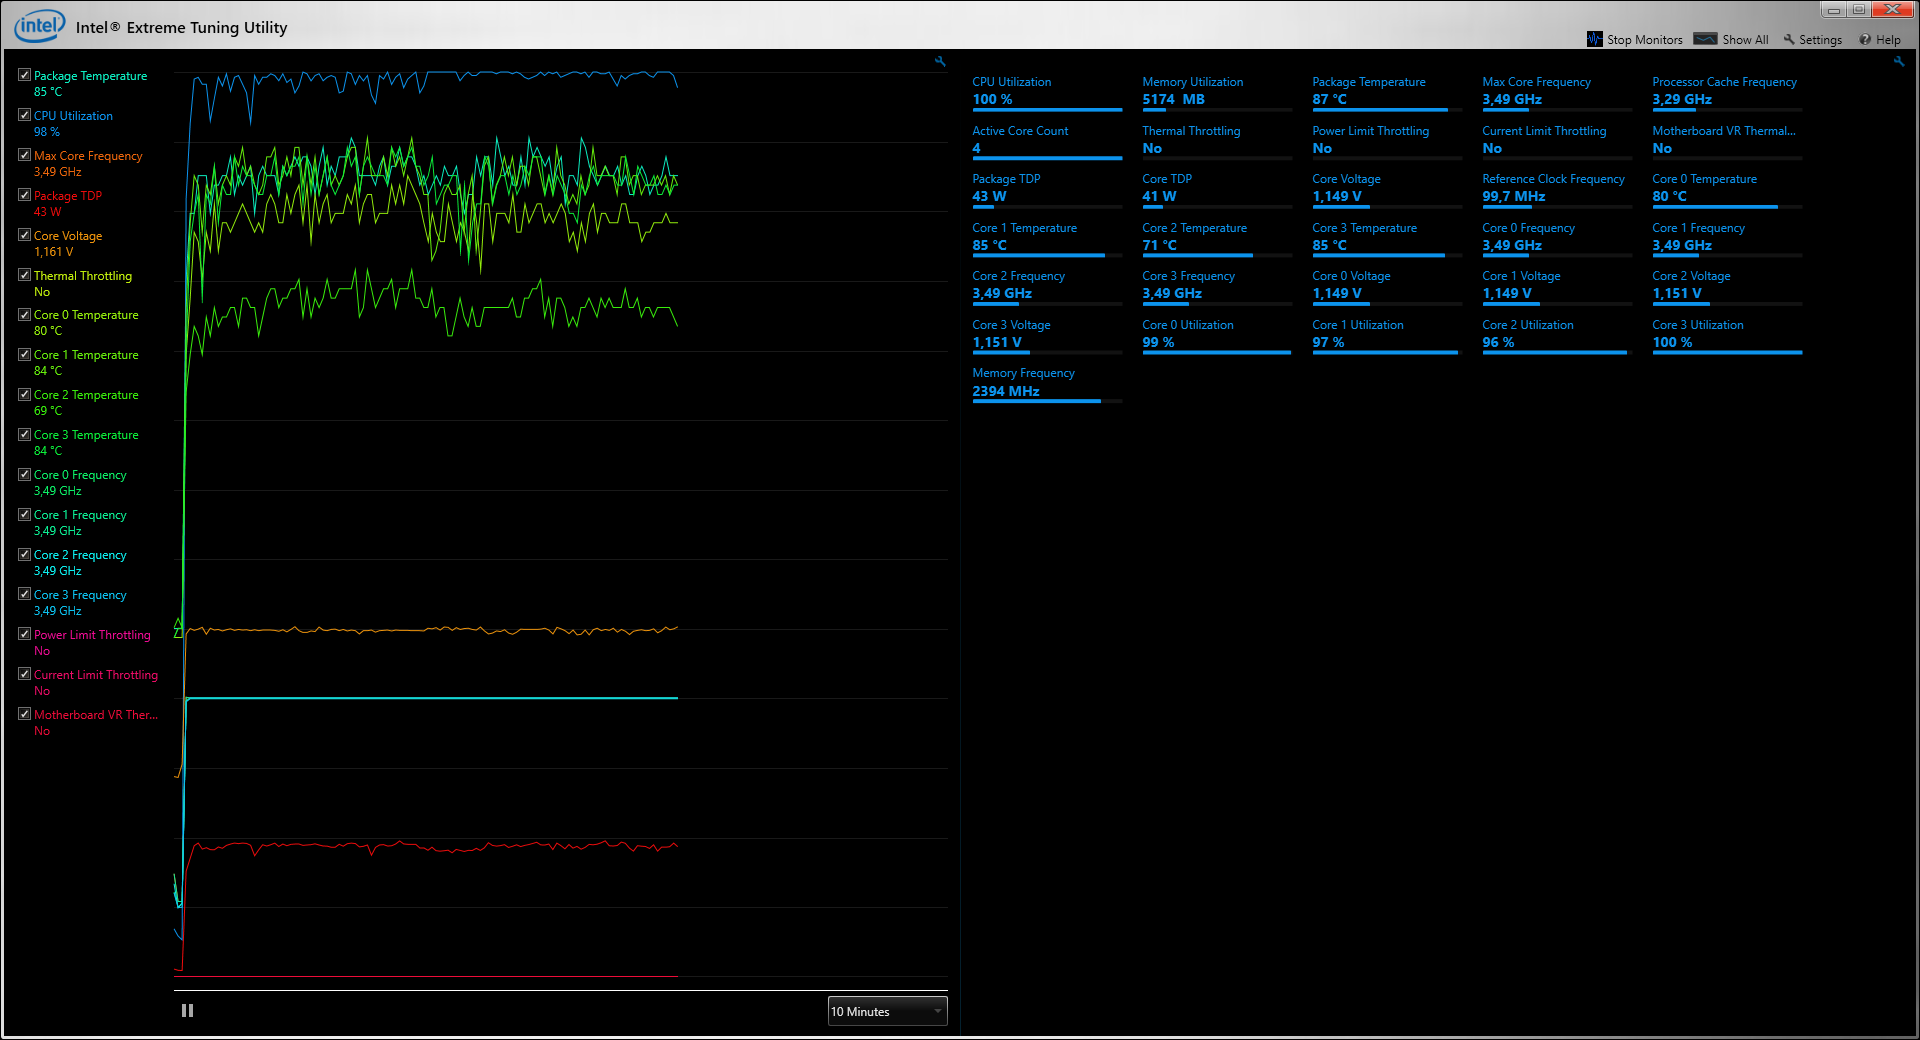The image size is (1920, 1040).
Task: Hide Core 2 Temperature graph line
Action: coord(24,394)
